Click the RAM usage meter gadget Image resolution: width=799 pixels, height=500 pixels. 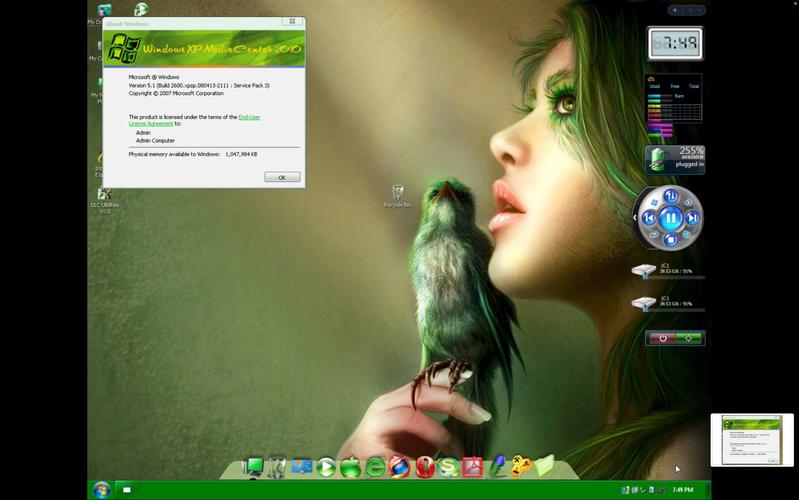pyautogui.click(x=674, y=106)
